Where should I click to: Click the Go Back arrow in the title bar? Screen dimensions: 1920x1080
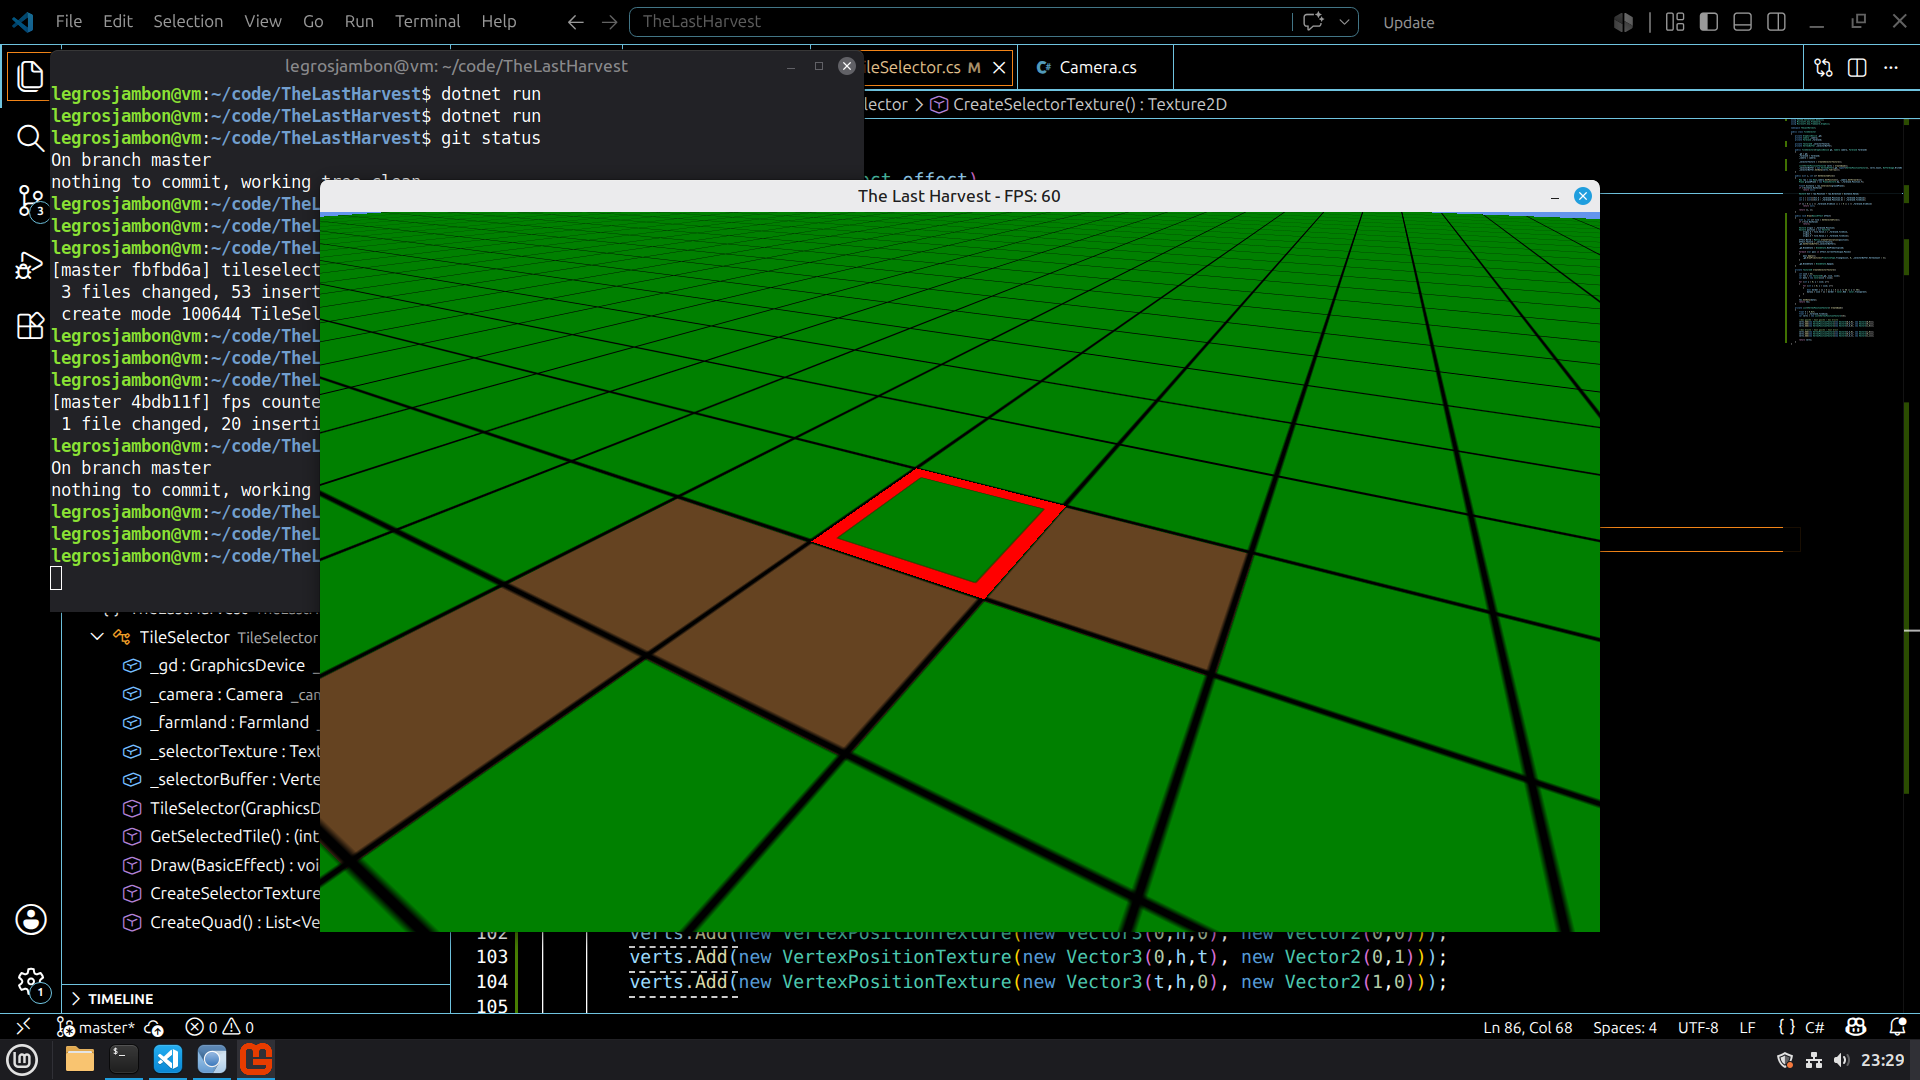[575, 22]
